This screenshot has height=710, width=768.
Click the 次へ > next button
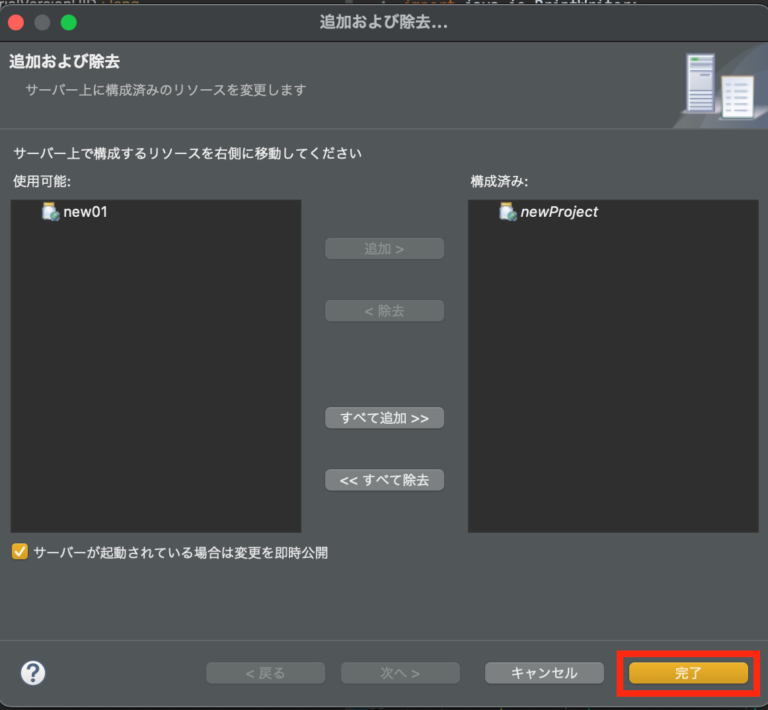(x=400, y=673)
